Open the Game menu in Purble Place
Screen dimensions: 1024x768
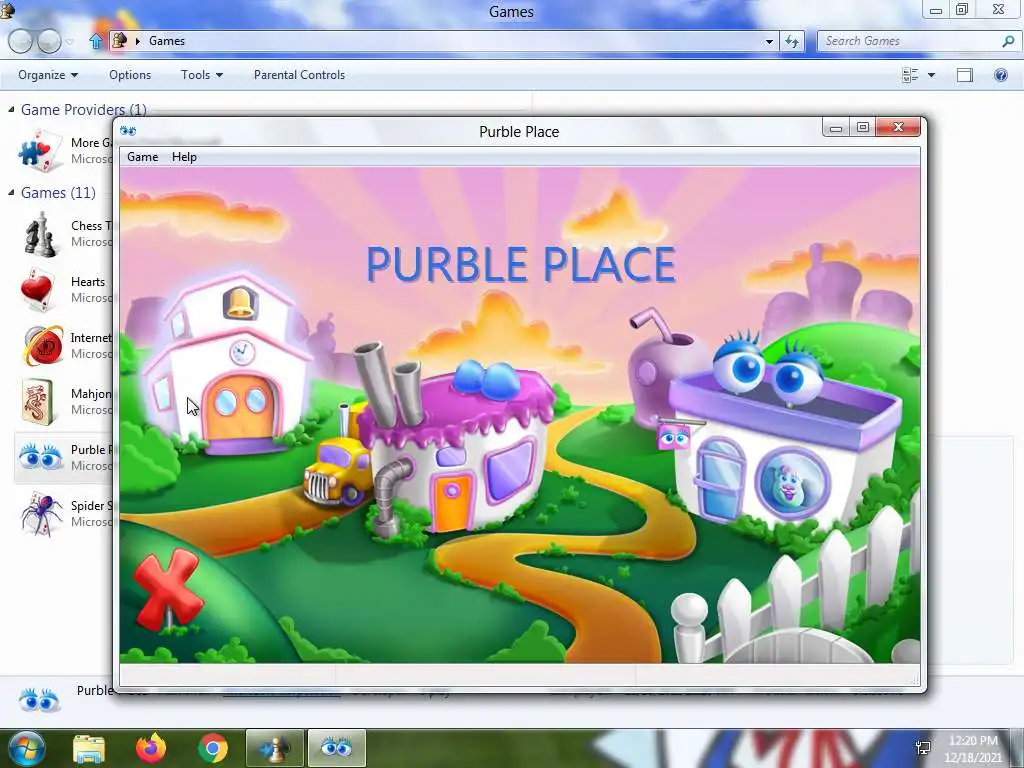(x=142, y=157)
